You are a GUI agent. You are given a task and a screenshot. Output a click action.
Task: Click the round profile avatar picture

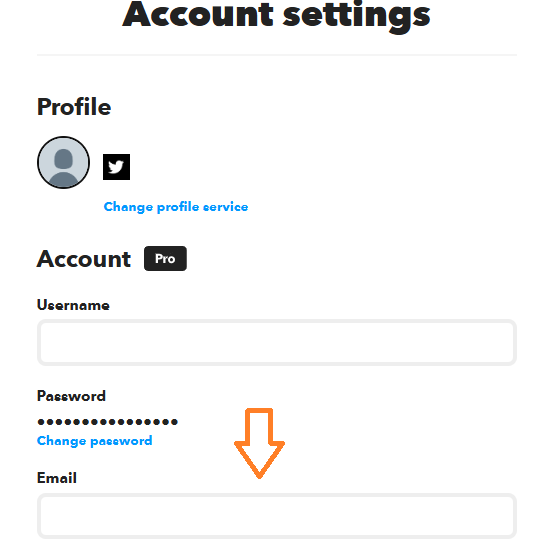pos(63,162)
